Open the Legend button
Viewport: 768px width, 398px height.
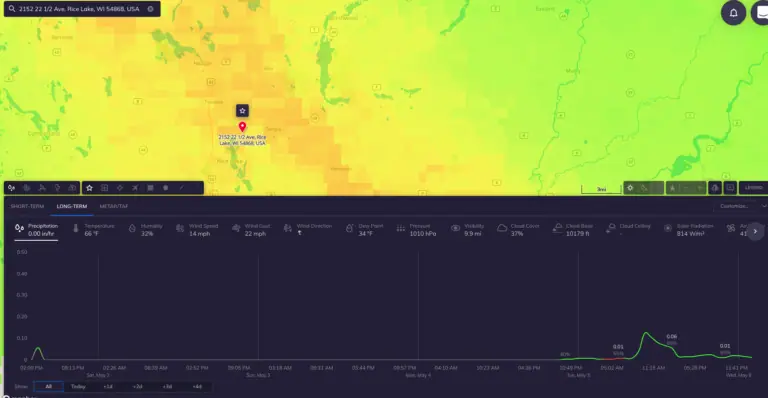pyautogui.click(x=753, y=187)
